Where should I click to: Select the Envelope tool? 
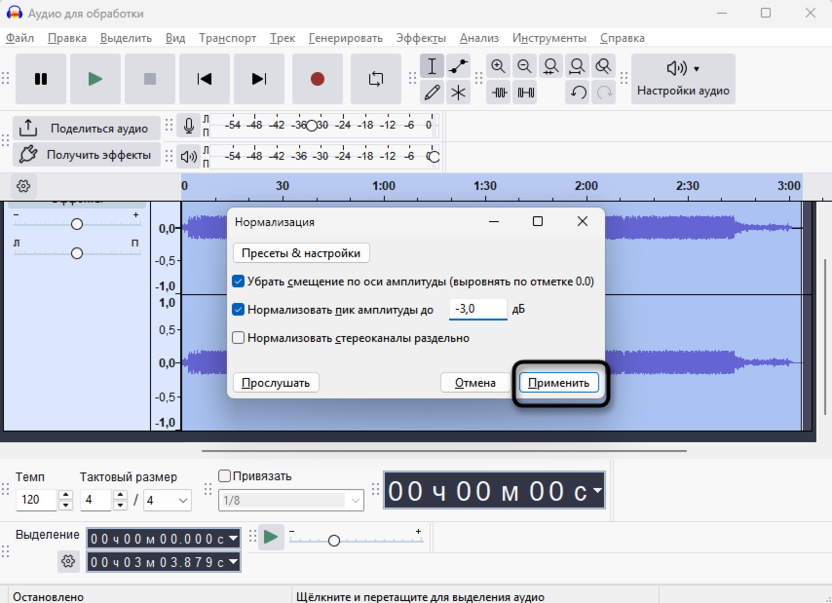[x=458, y=67]
